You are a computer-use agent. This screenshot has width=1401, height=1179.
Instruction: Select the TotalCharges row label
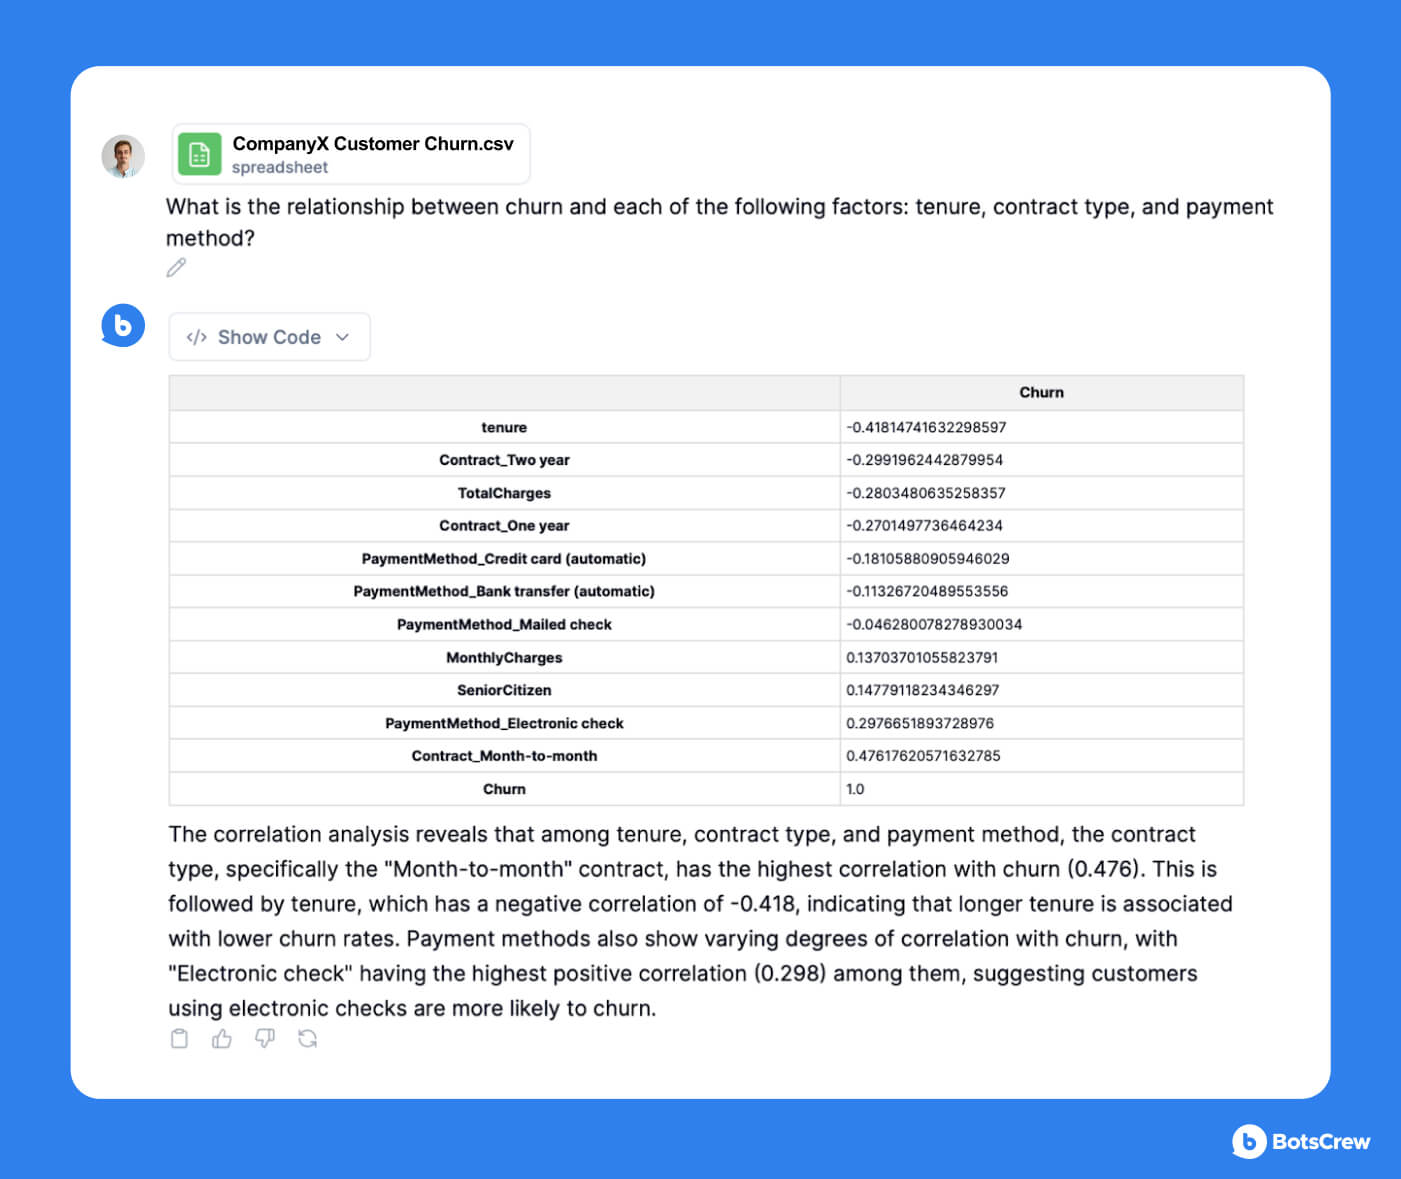[x=504, y=493]
